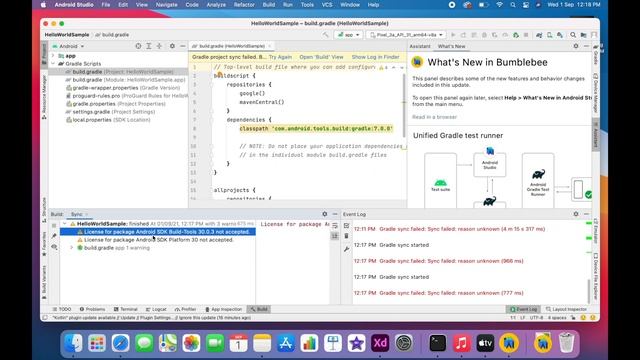Collapse HelloWorldSample build result node

coord(64,224)
